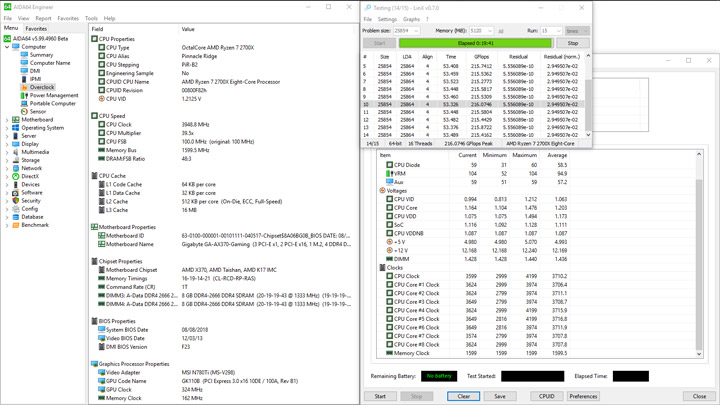The width and height of the screenshot is (720, 405).
Task: Open the AIDA64 Report menu
Action: [43, 18]
